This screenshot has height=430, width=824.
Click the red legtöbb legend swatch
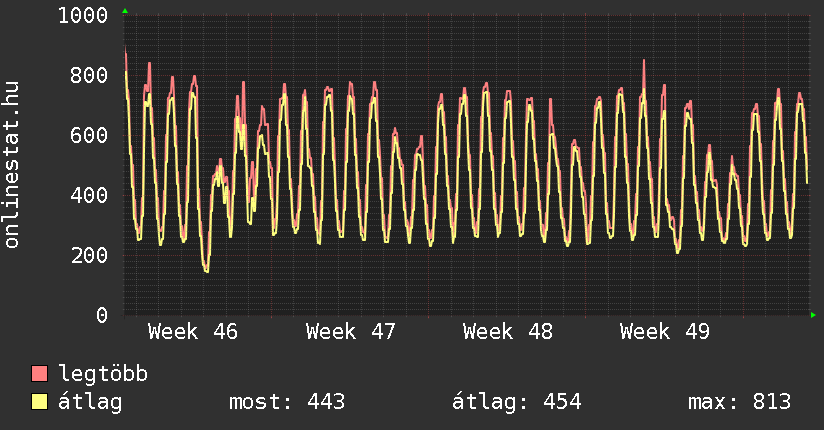click(x=40, y=374)
